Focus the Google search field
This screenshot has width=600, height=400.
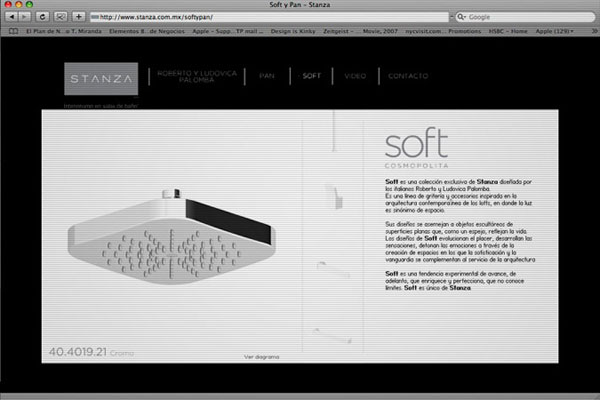click(525, 17)
